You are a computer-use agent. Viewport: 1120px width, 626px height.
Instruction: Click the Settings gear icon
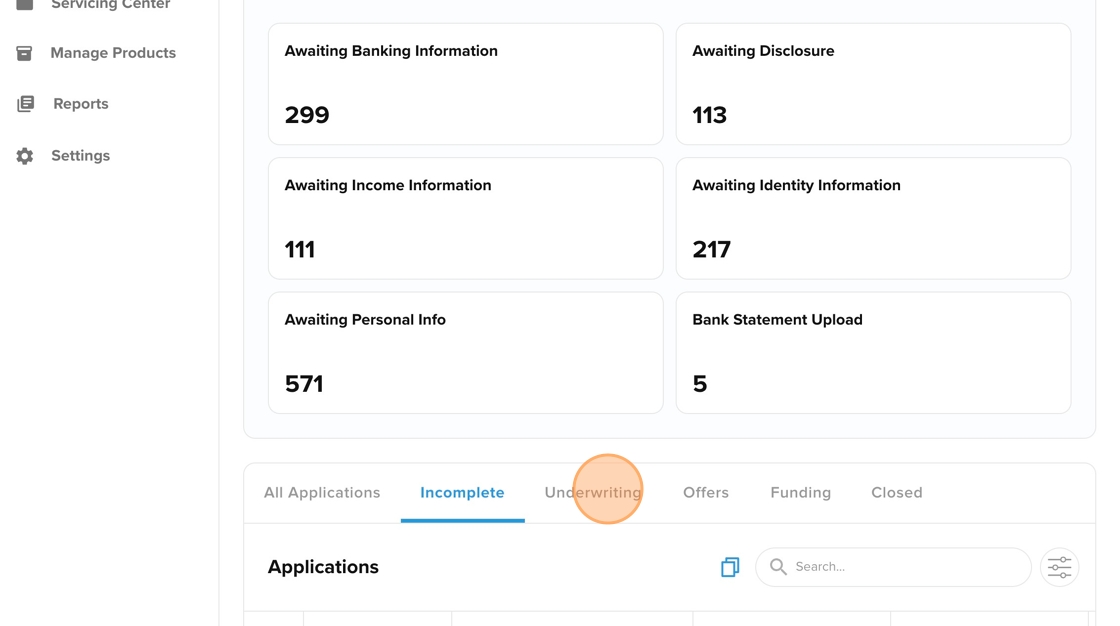pos(25,156)
